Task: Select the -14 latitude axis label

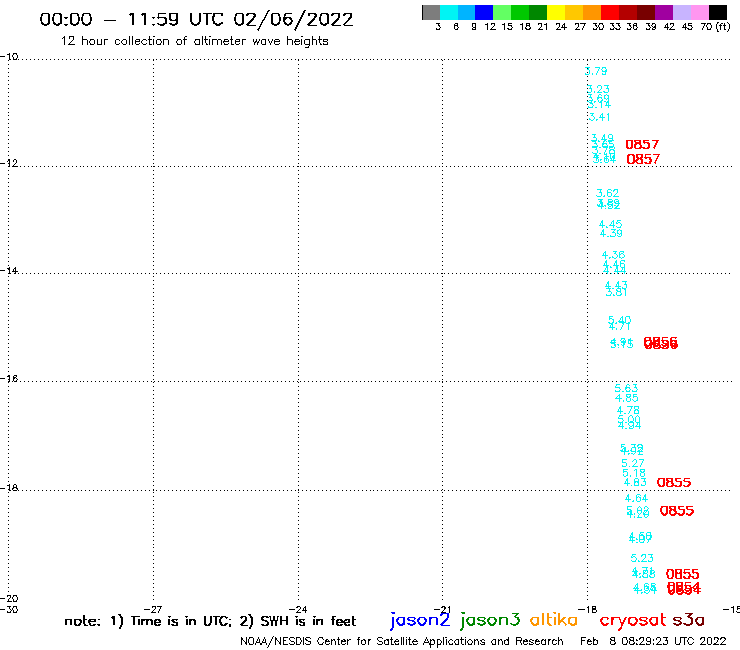Action: point(9,270)
